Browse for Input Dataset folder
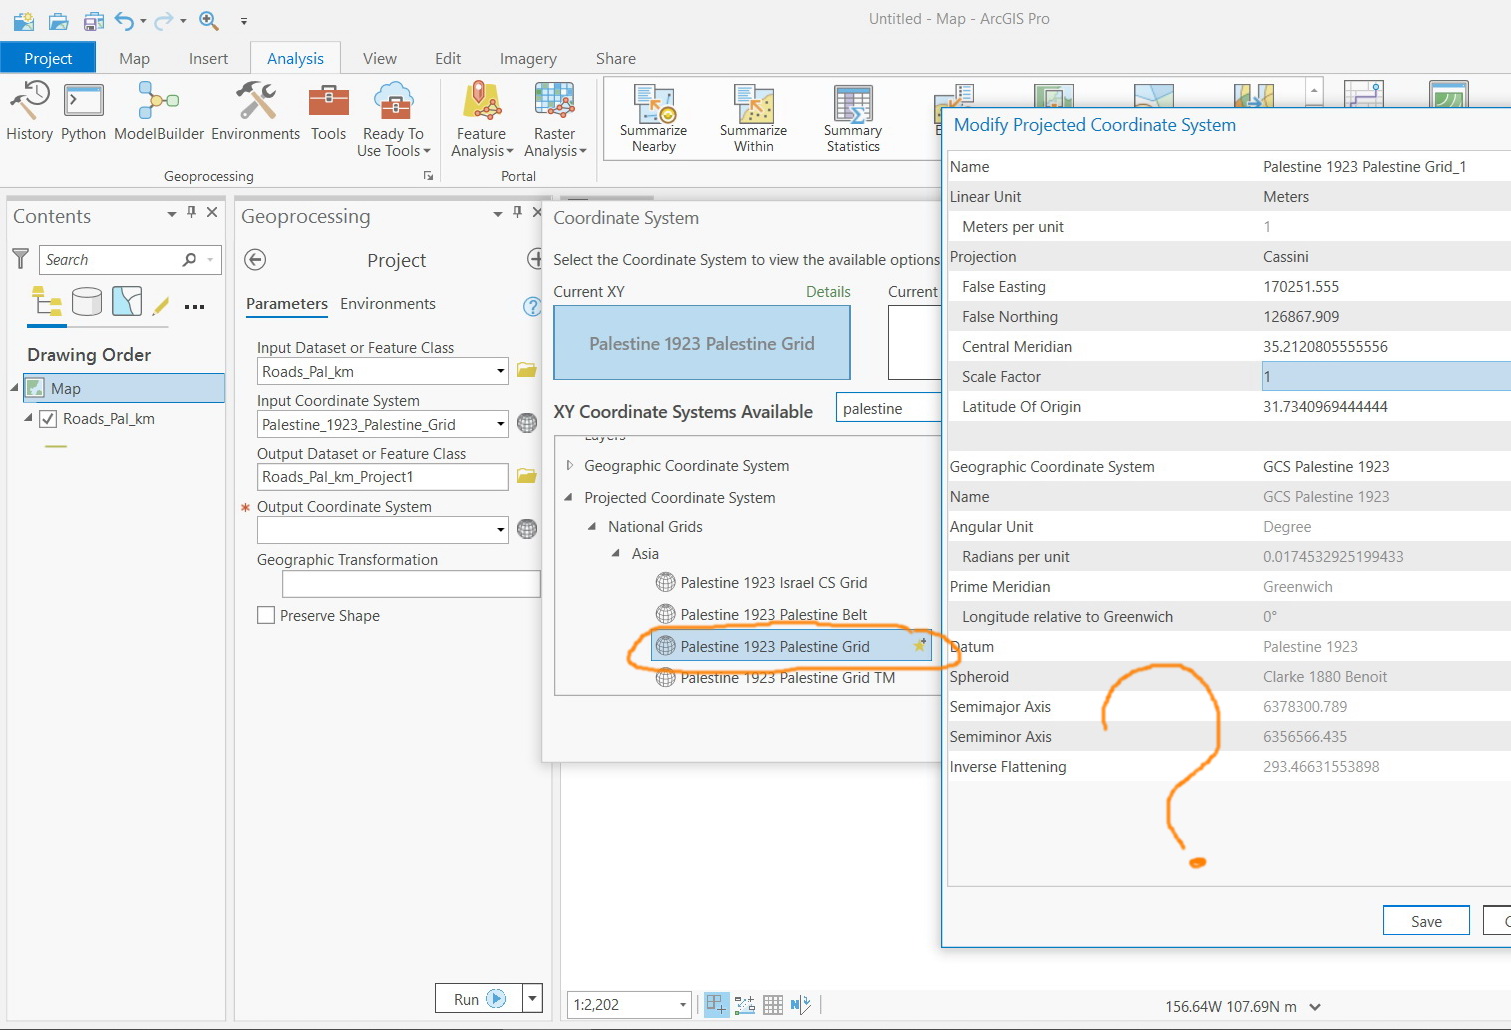This screenshot has width=1511, height=1030. pyautogui.click(x=527, y=371)
